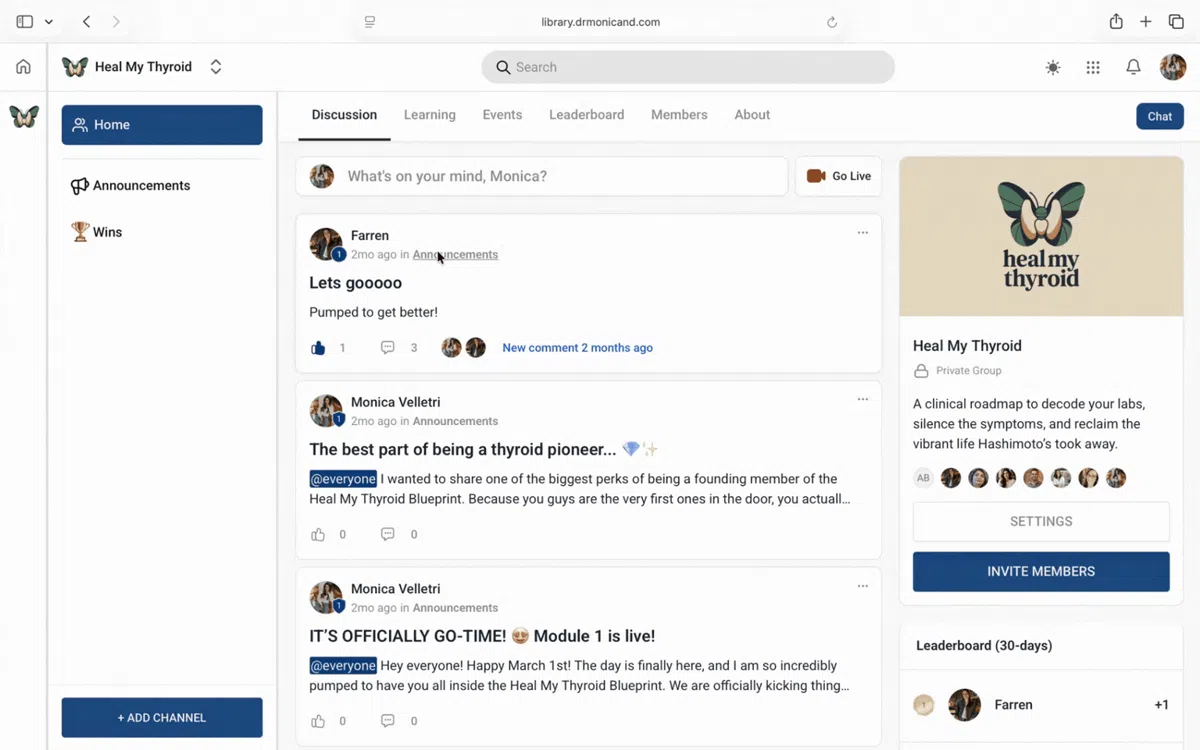Switch to the About tab
Viewport: 1200px width, 750px height.
(752, 115)
